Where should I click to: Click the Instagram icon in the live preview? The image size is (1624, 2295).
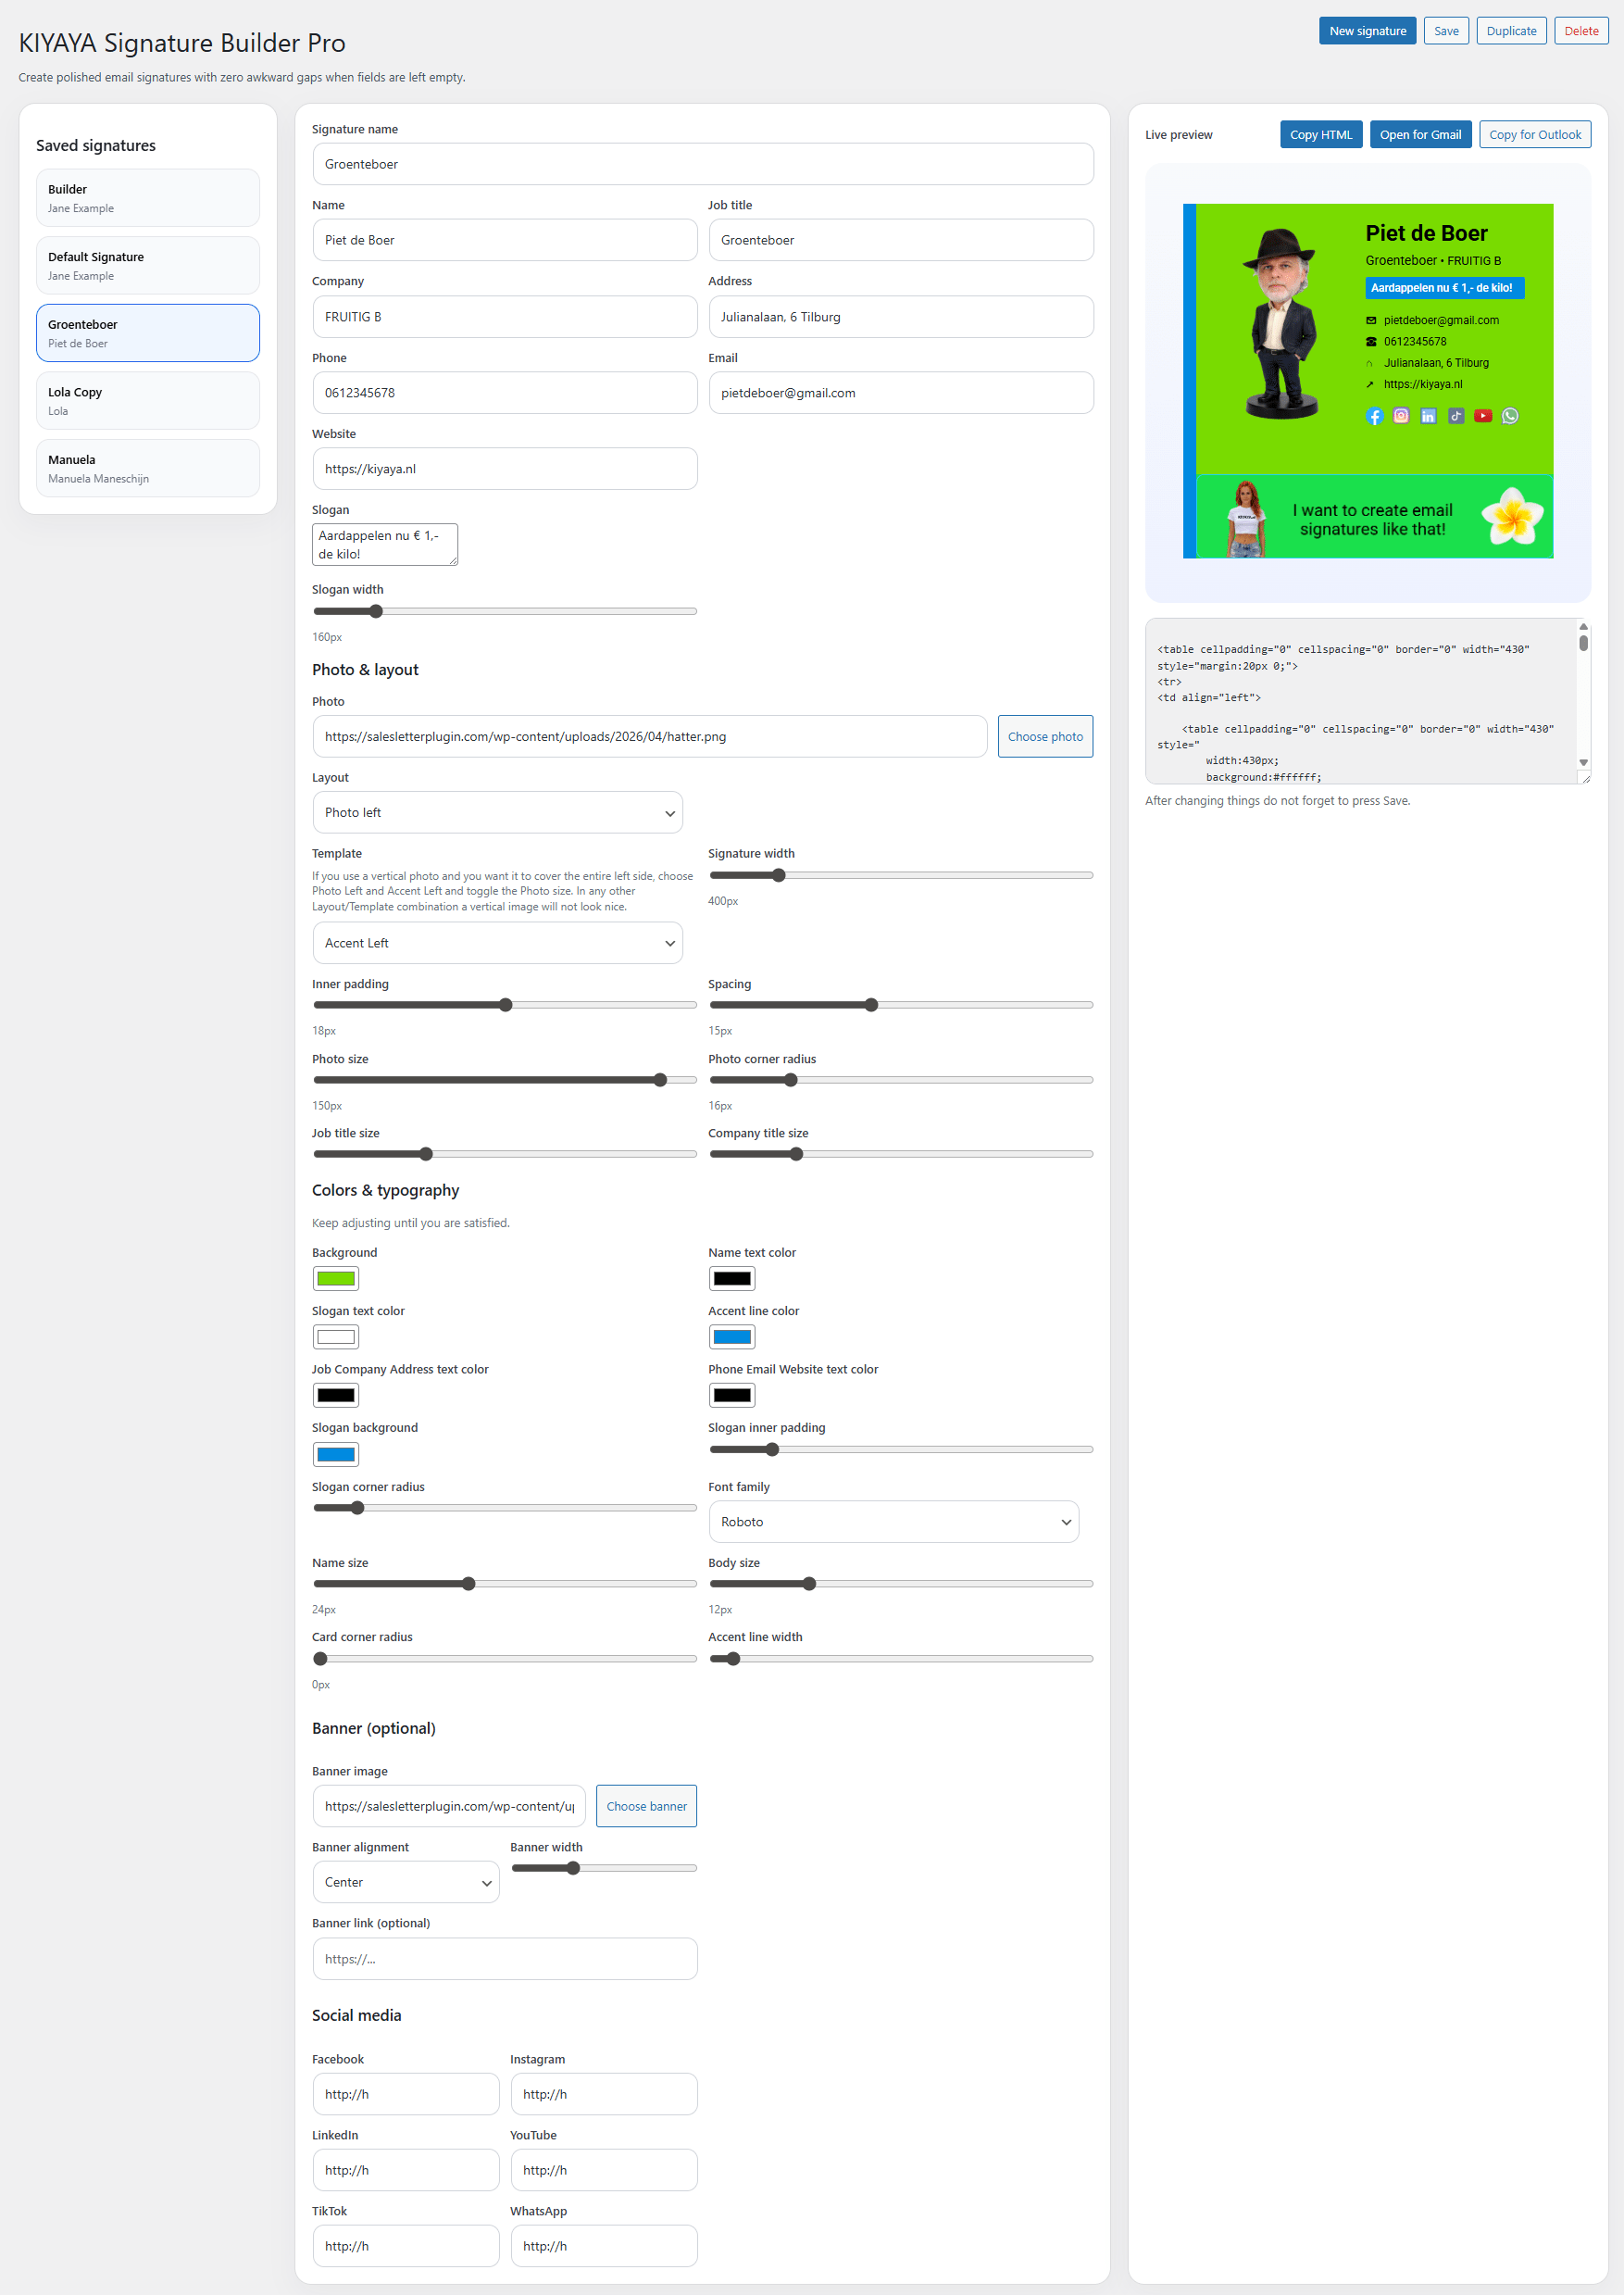point(1402,417)
